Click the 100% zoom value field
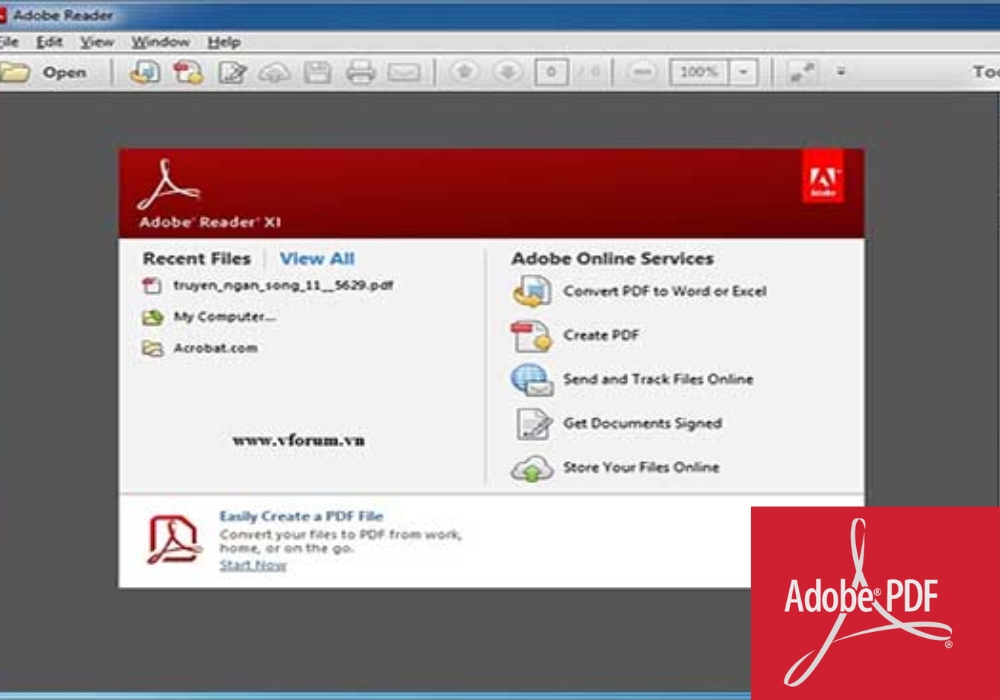 pos(698,72)
